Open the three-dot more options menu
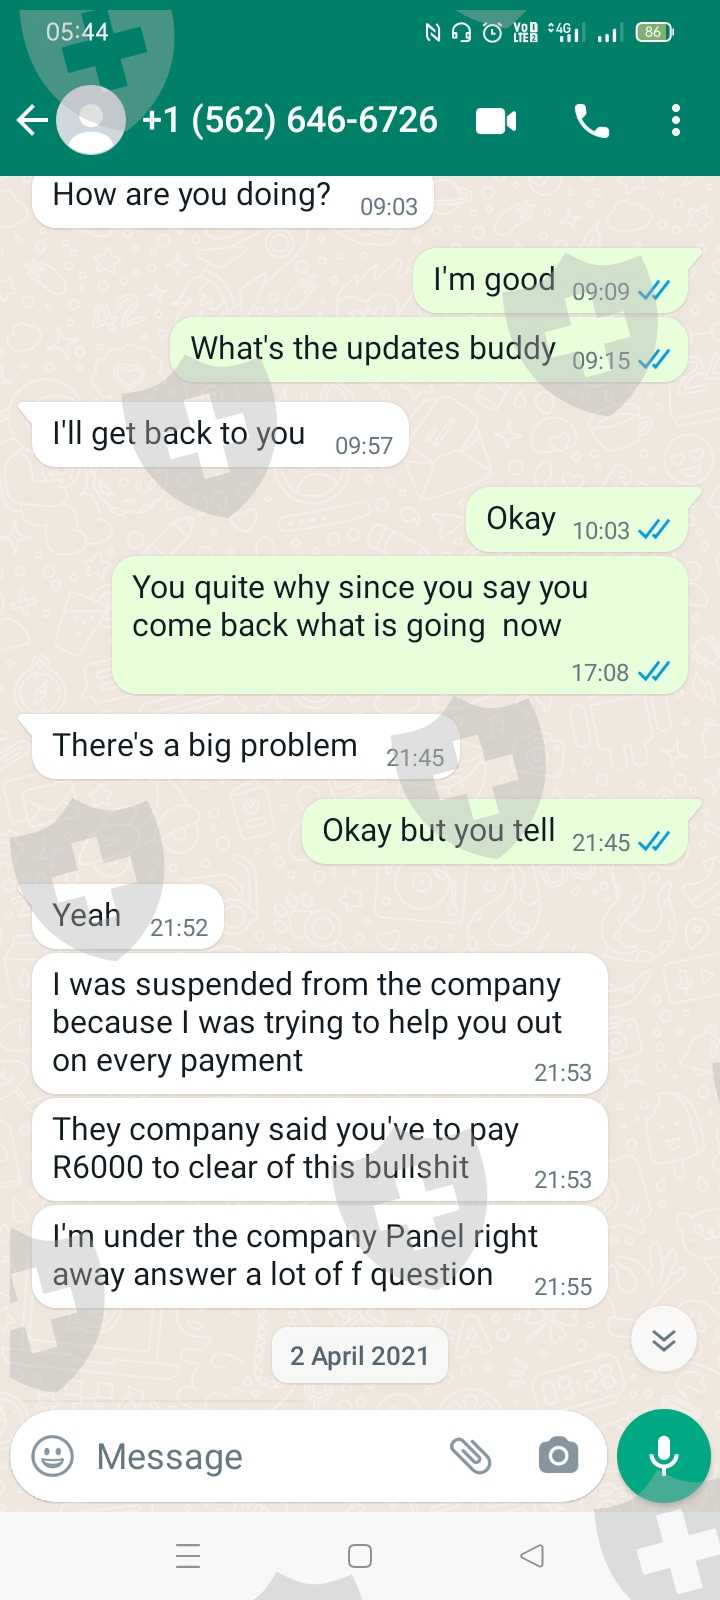 pyautogui.click(x=676, y=121)
